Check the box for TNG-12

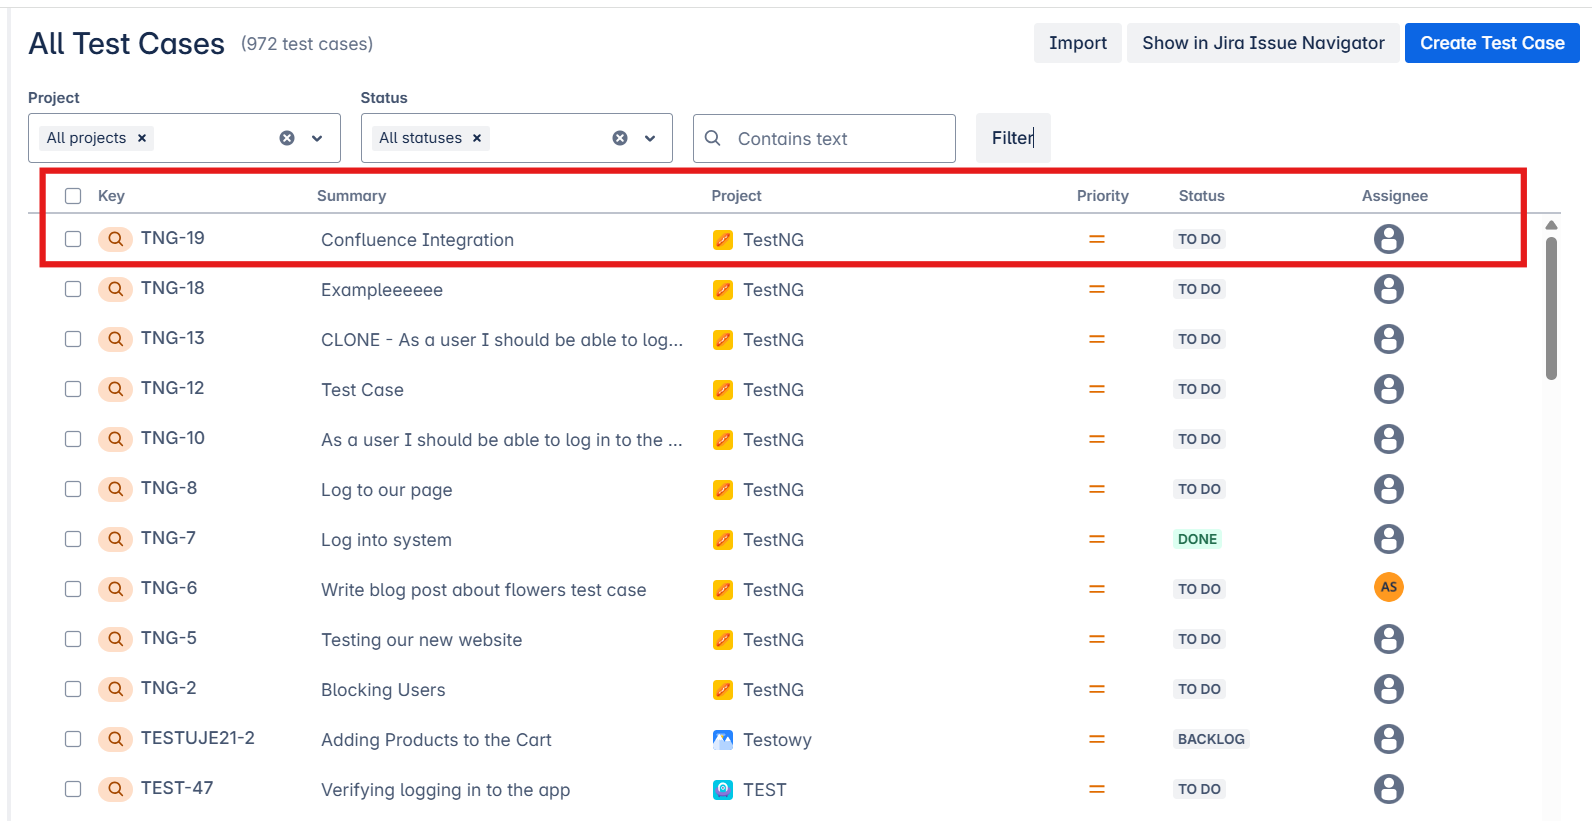coord(73,389)
